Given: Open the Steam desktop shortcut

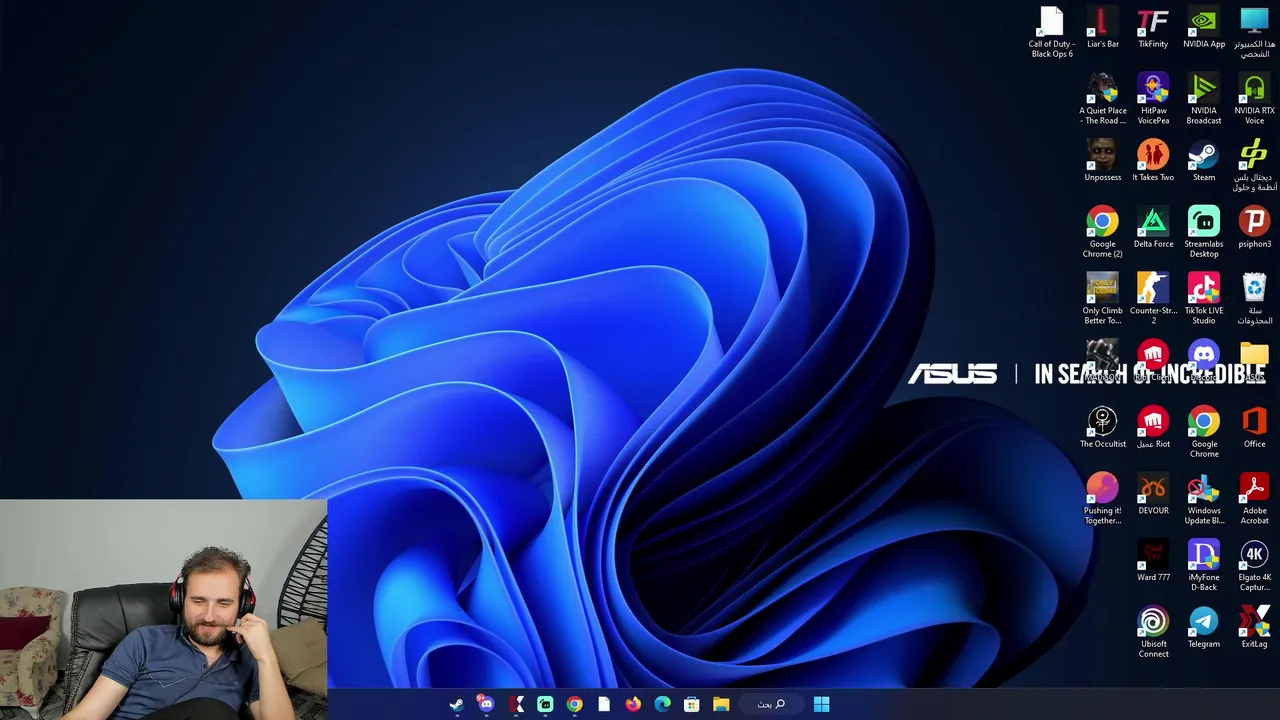Looking at the screenshot, I should point(1204,161).
